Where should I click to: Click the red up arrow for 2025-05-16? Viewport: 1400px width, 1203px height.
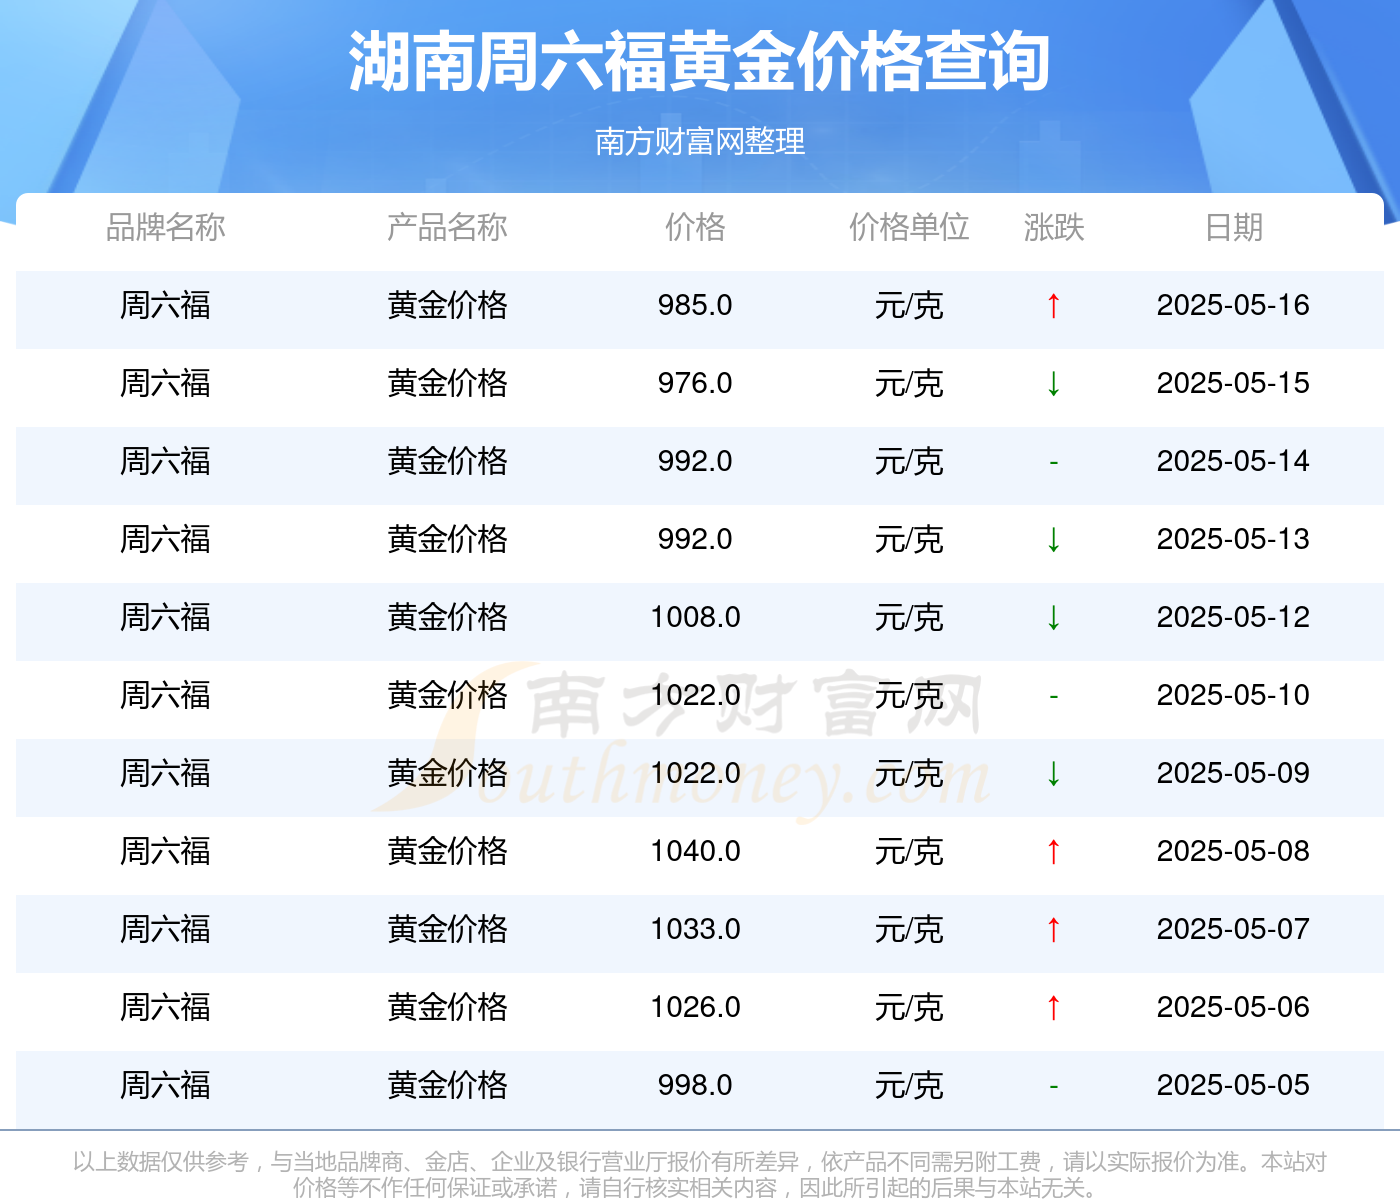coord(1053,306)
